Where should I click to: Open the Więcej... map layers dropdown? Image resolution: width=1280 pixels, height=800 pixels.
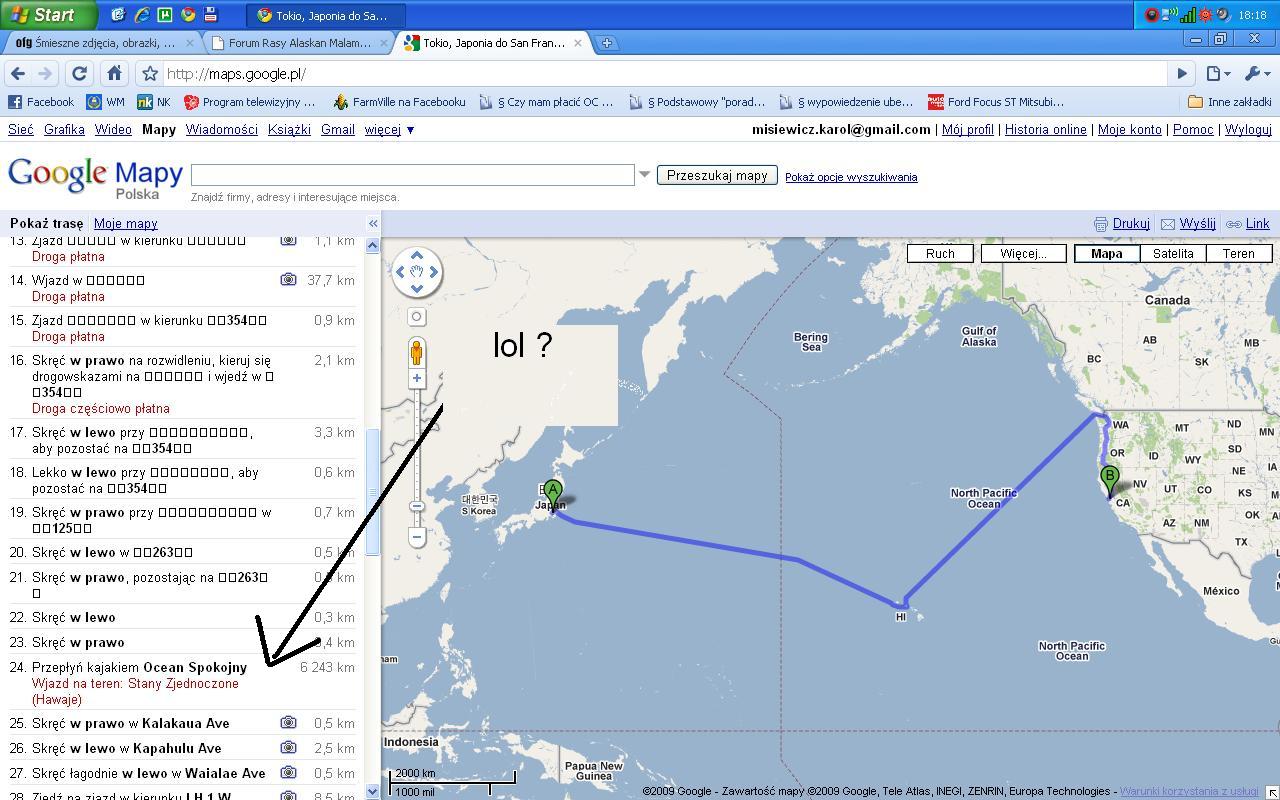[x=1024, y=254]
